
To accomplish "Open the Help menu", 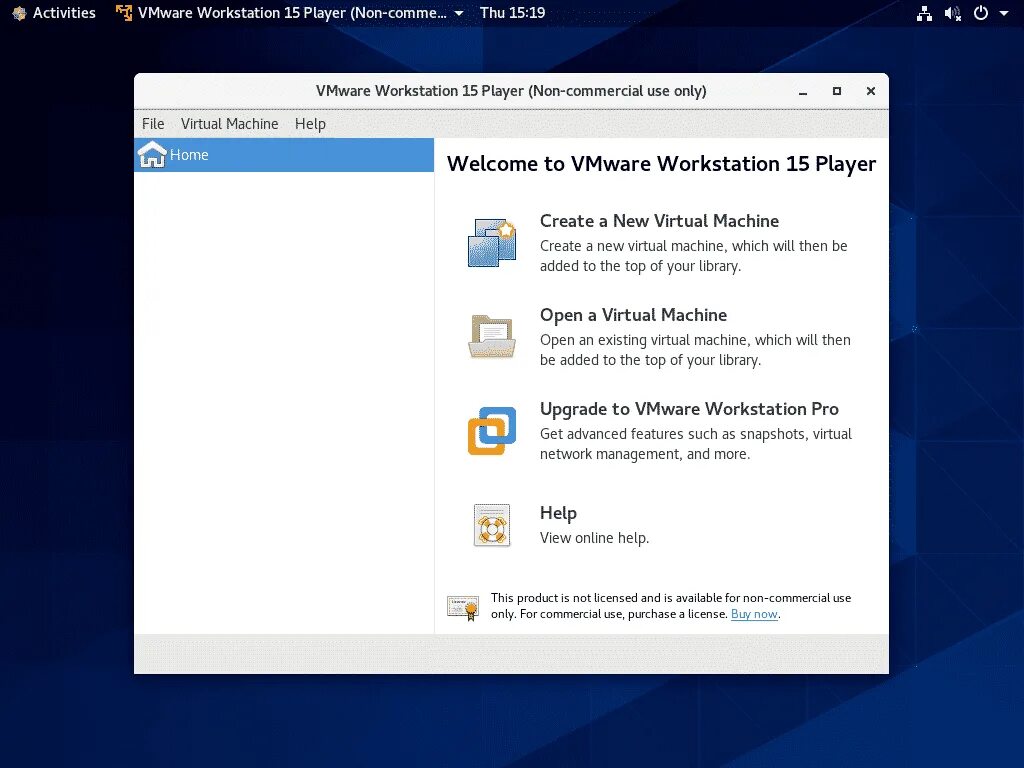I will click(x=310, y=123).
